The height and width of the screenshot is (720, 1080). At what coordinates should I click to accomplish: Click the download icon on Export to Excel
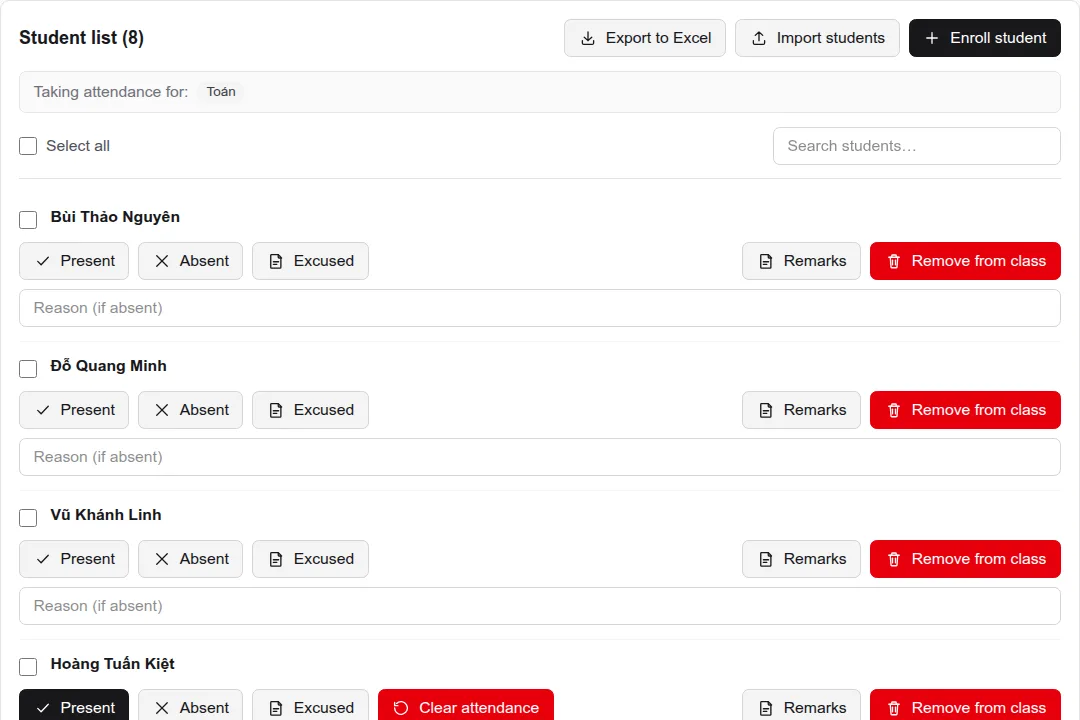point(588,38)
